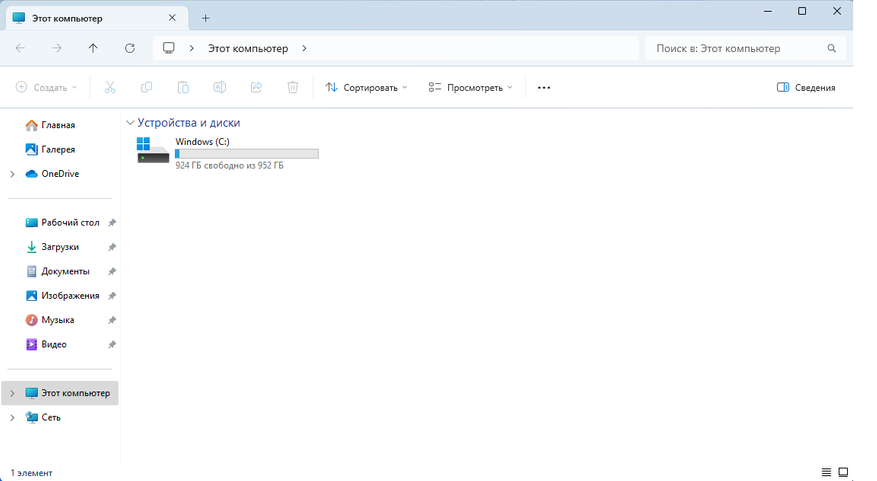Unpin Документы using its pin icon
877x481 pixels.
click(x=112, y=271)
